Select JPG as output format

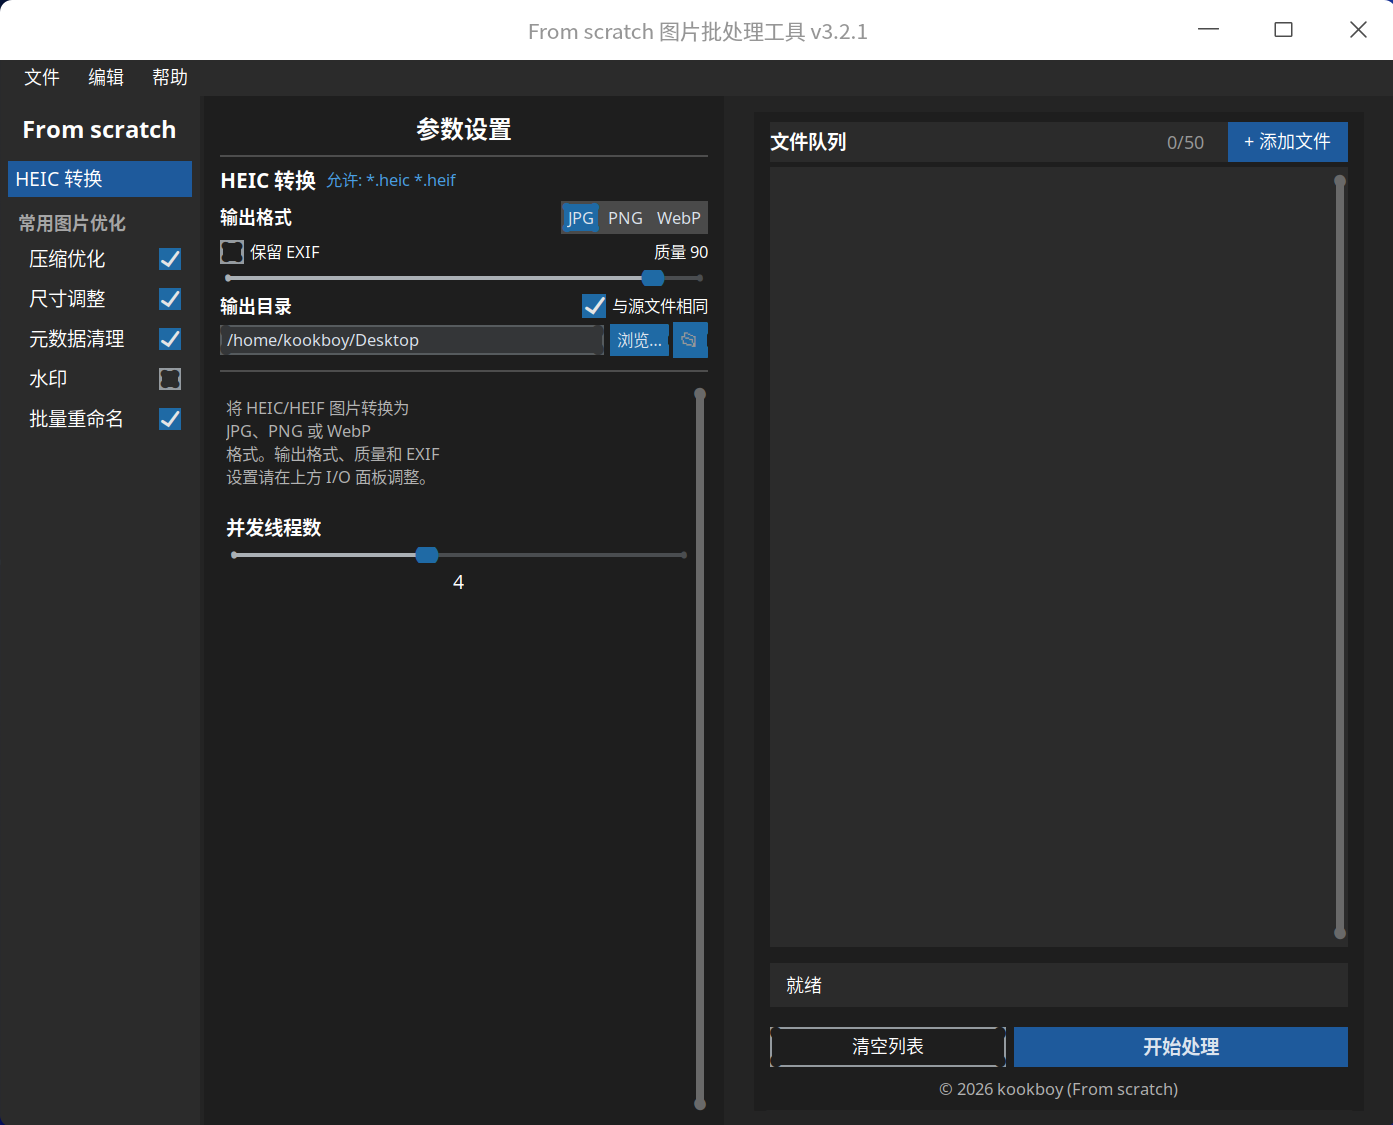(580, 218)
